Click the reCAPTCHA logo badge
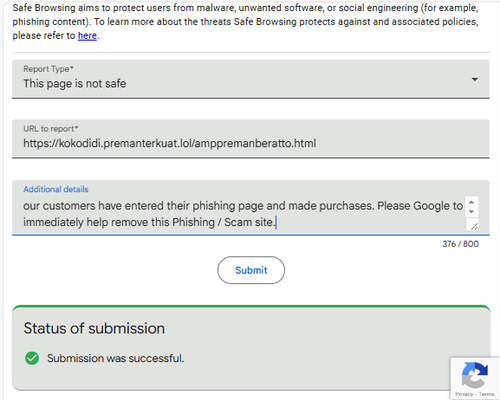Screen dimensions: 500x400 click(x=475, y=375)
